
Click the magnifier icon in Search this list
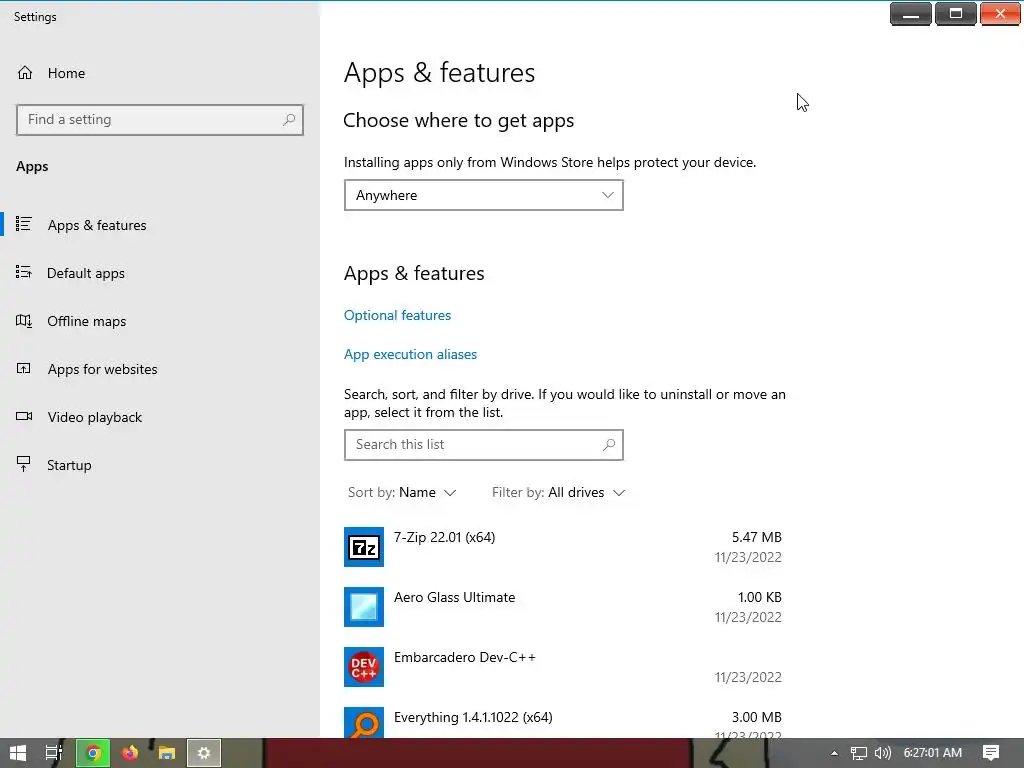(609, 445)
